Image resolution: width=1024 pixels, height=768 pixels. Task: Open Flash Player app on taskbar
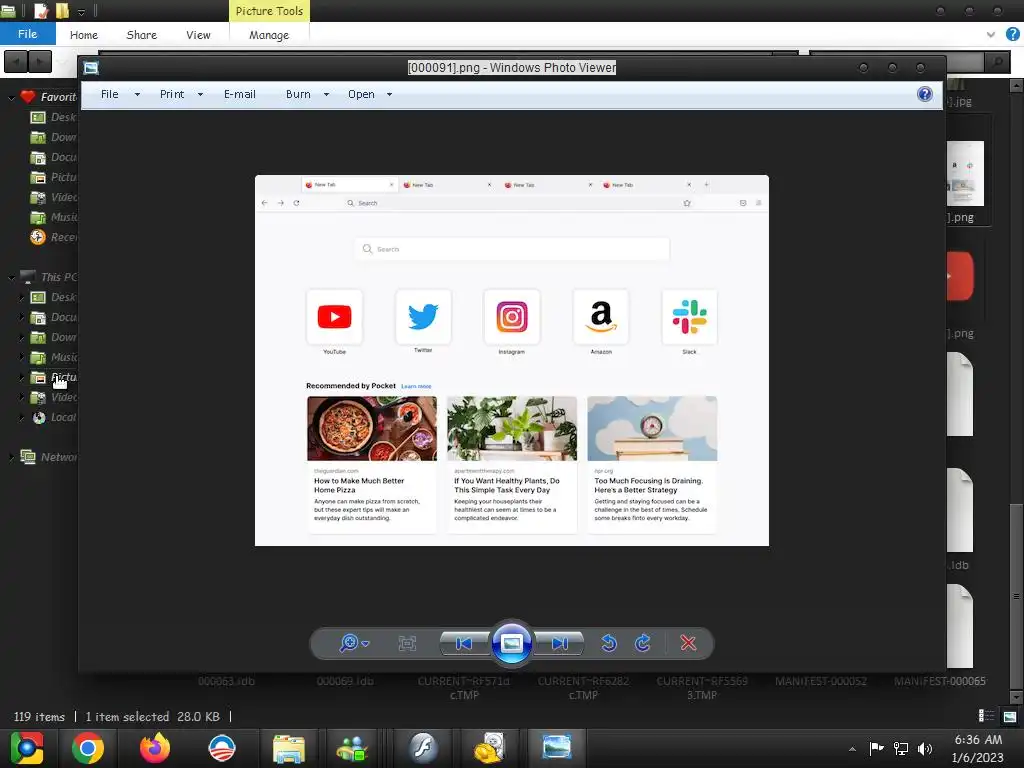pos(422,748)
